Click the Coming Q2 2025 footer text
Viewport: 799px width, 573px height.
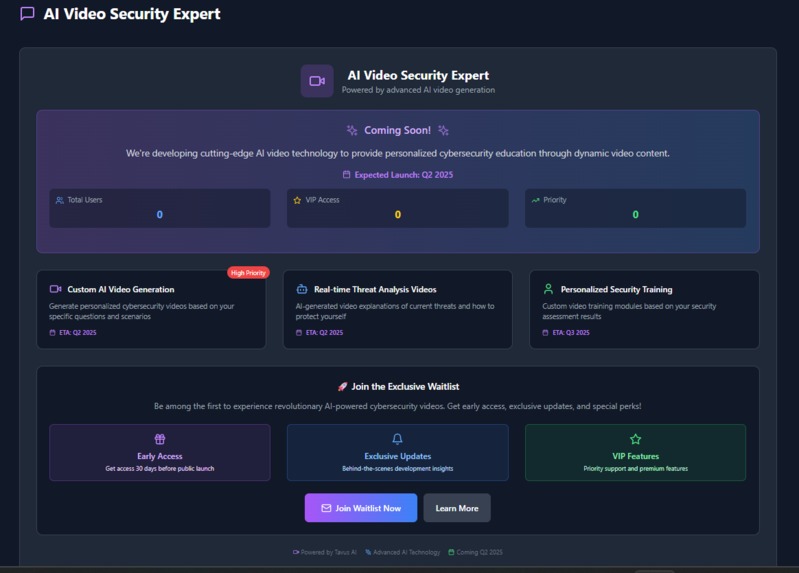[x=479, y=552]
